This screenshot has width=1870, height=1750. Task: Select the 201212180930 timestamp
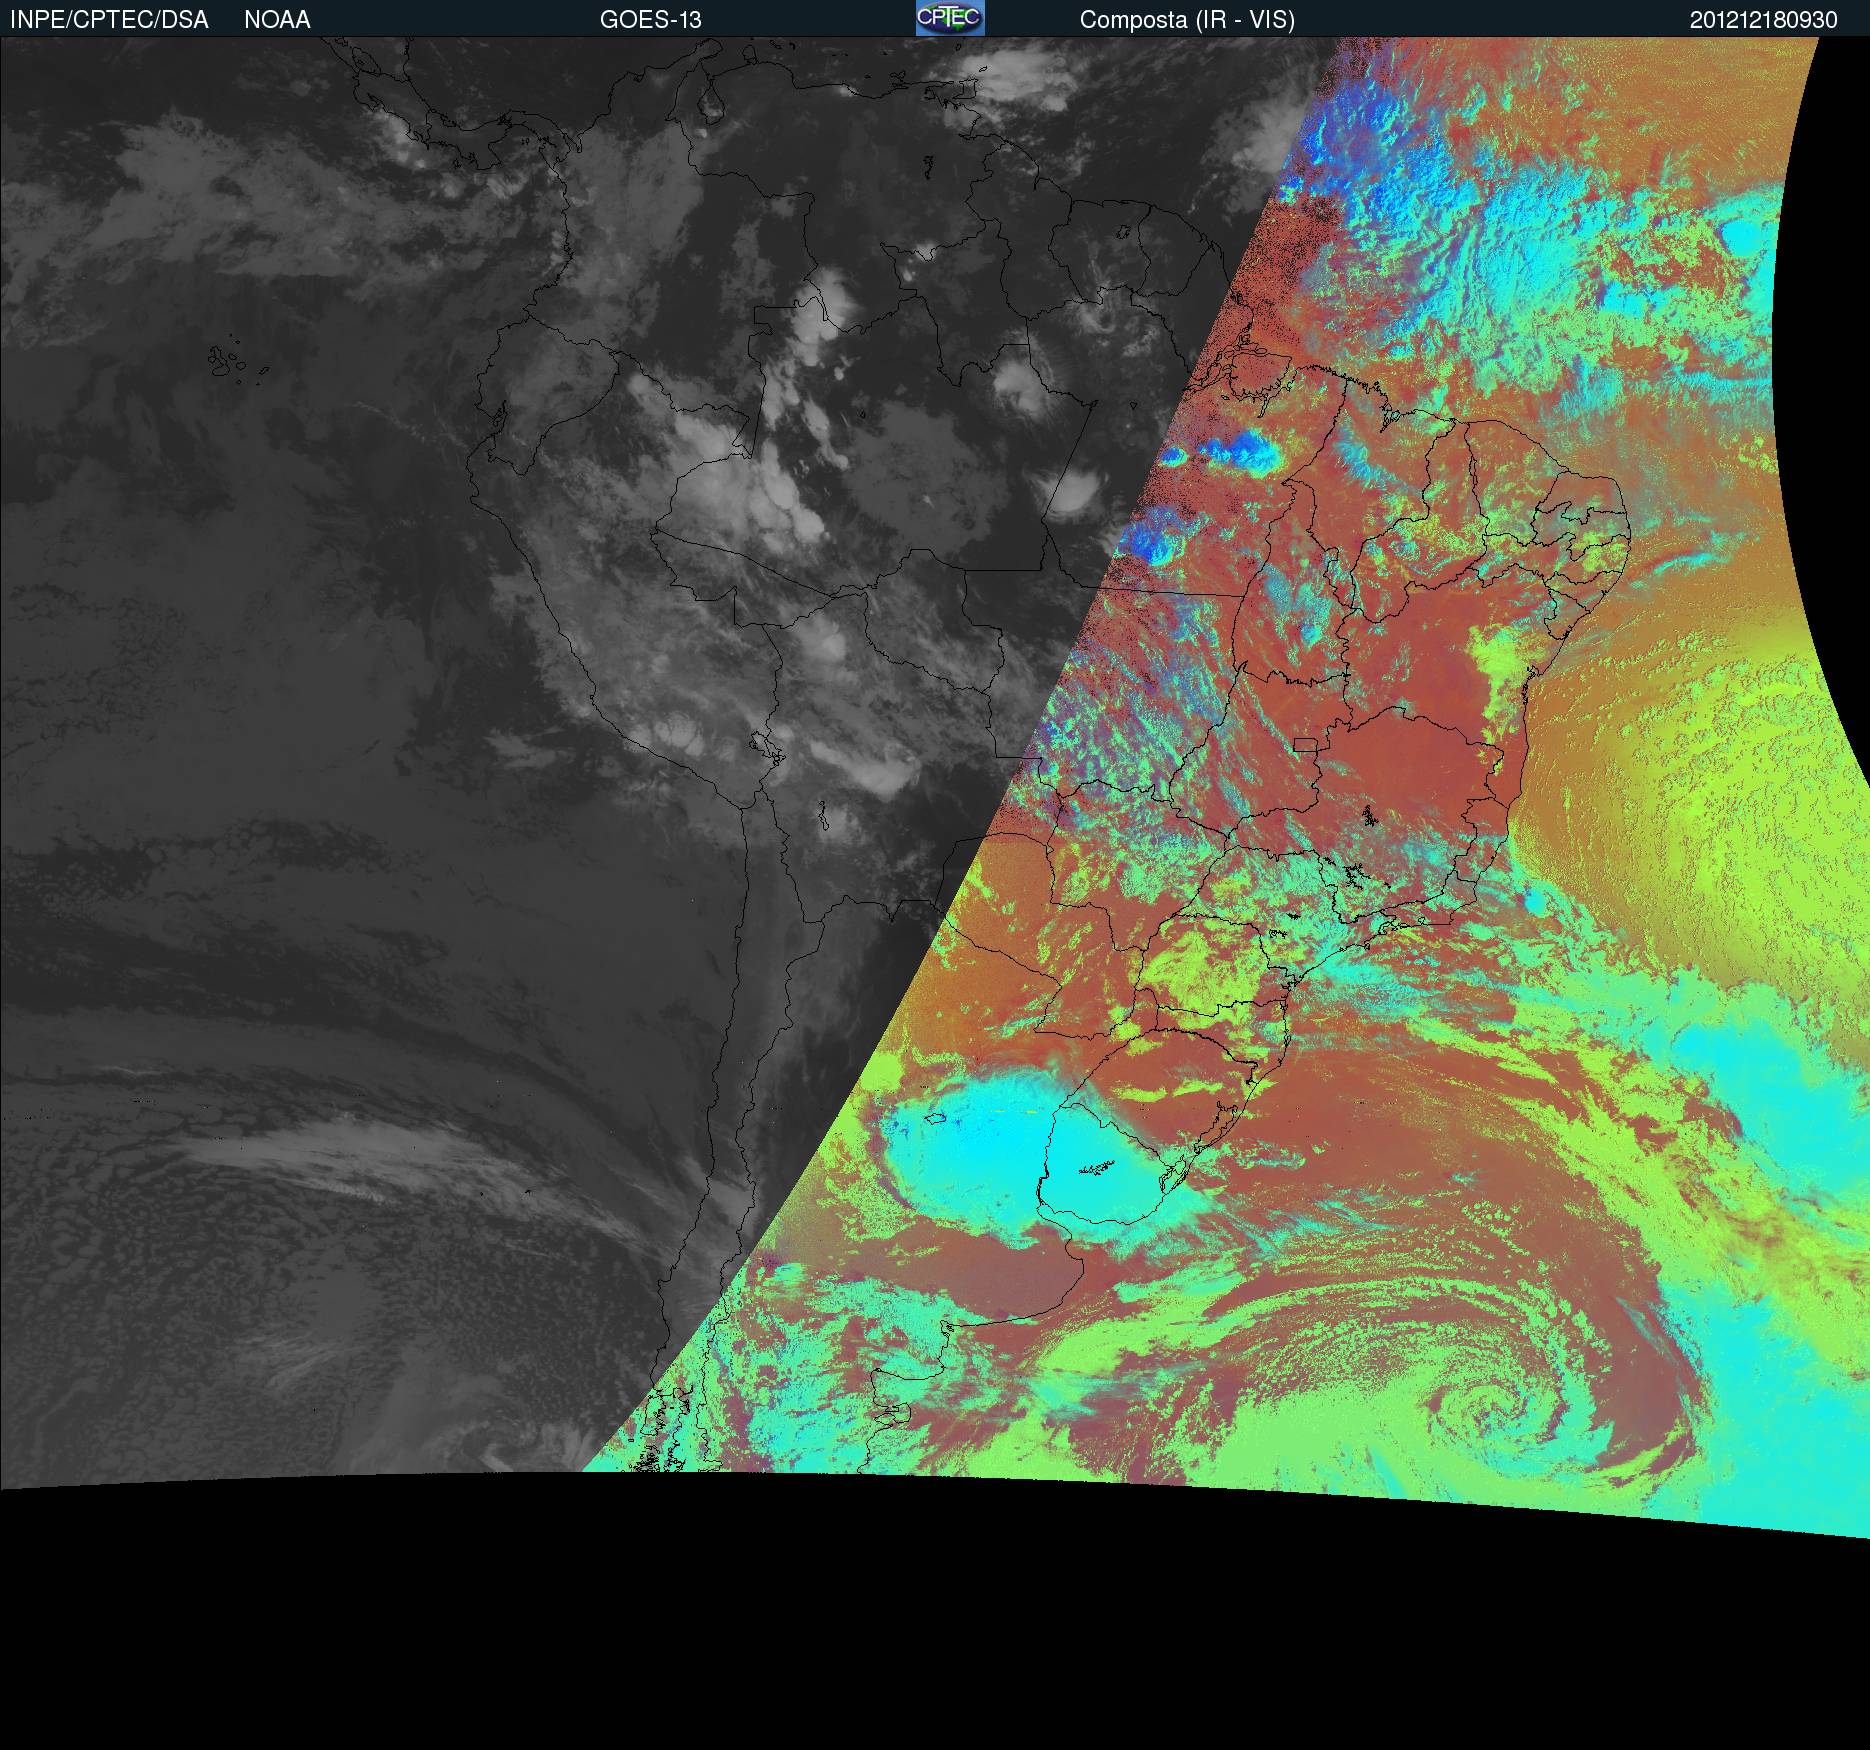1764,20
